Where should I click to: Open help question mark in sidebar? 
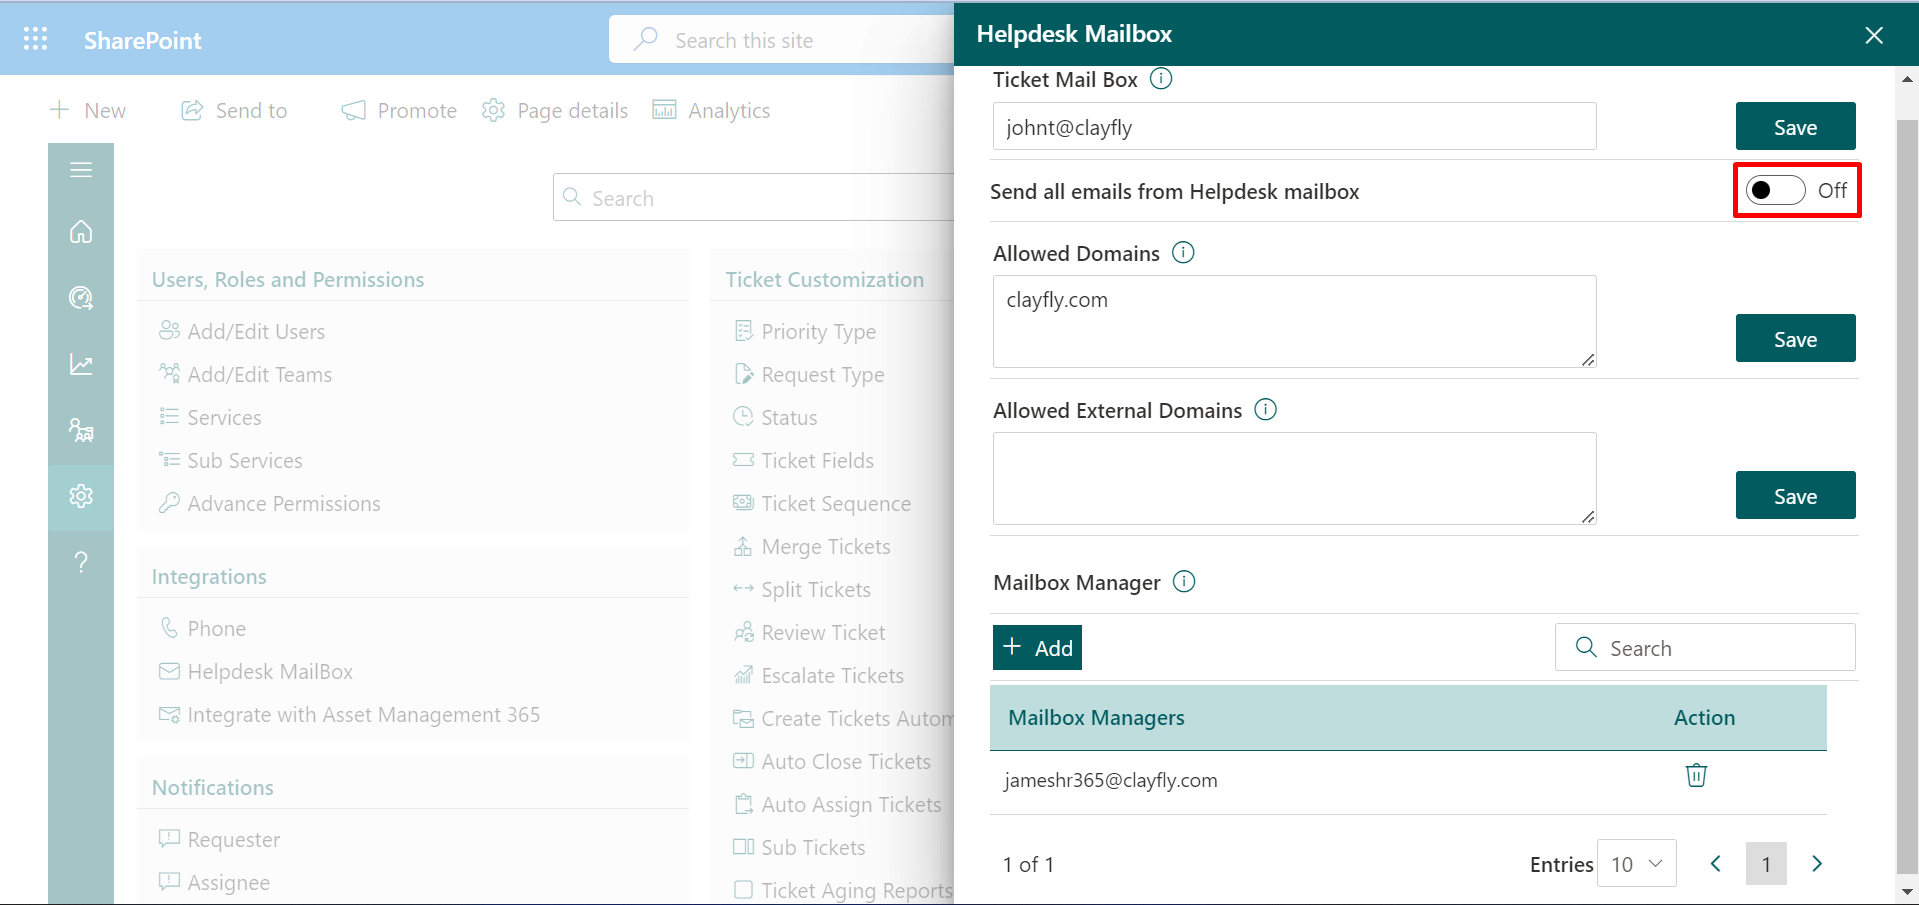(x=81, y=562)
